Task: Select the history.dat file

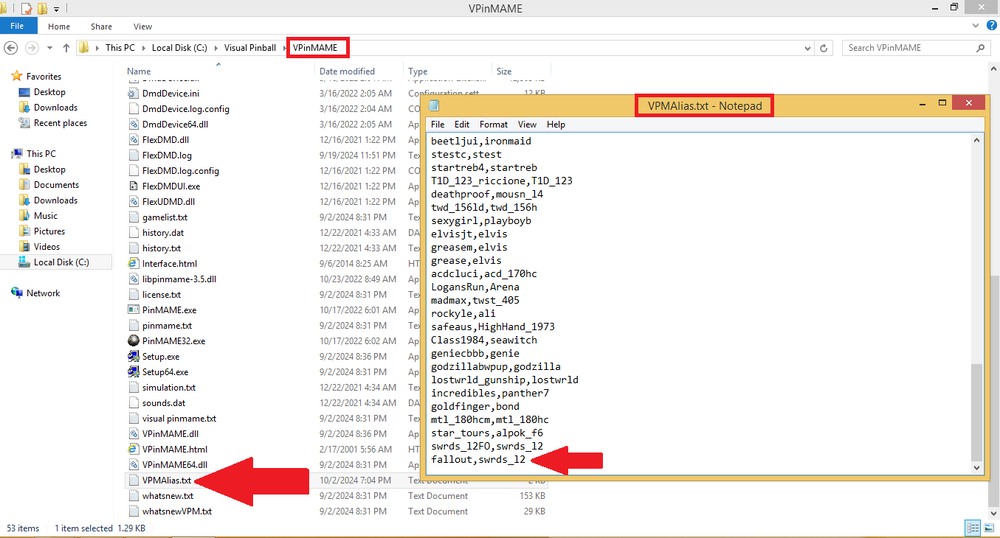Action: [x=163, y=233]
